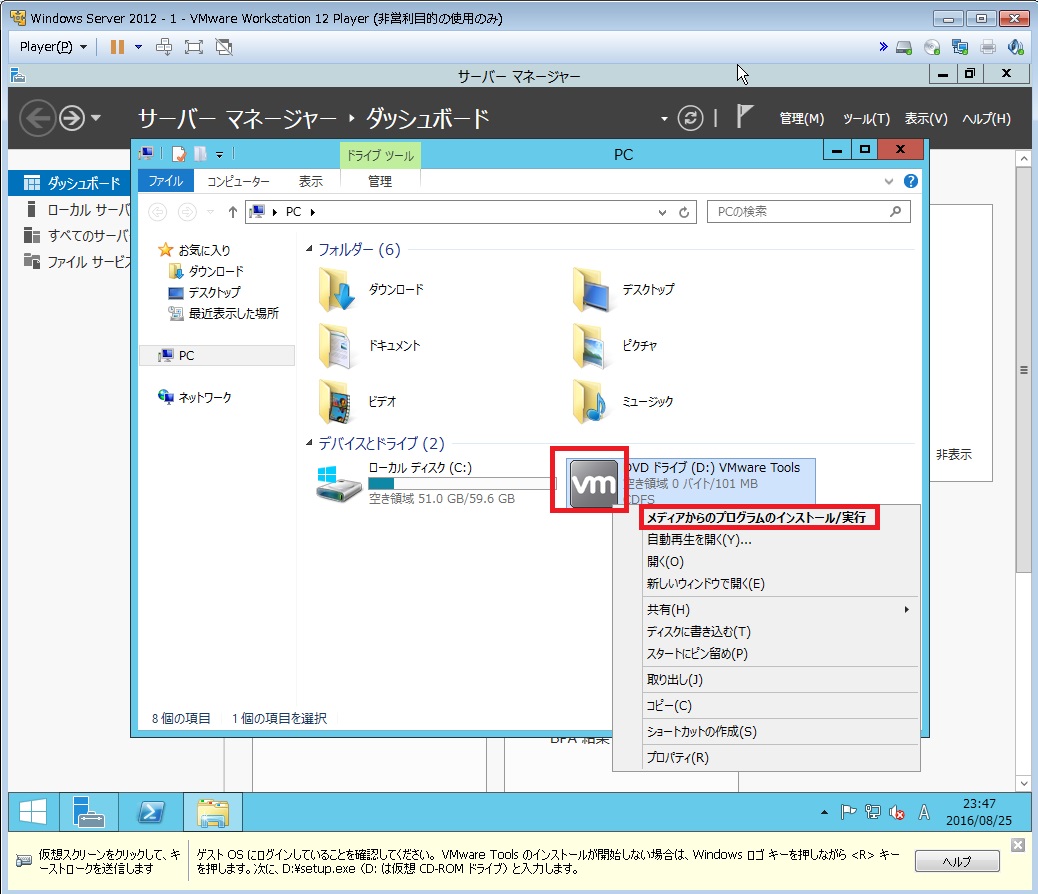Select the ダウンロード folder icon
The image size is (1038, 894).
338,289
